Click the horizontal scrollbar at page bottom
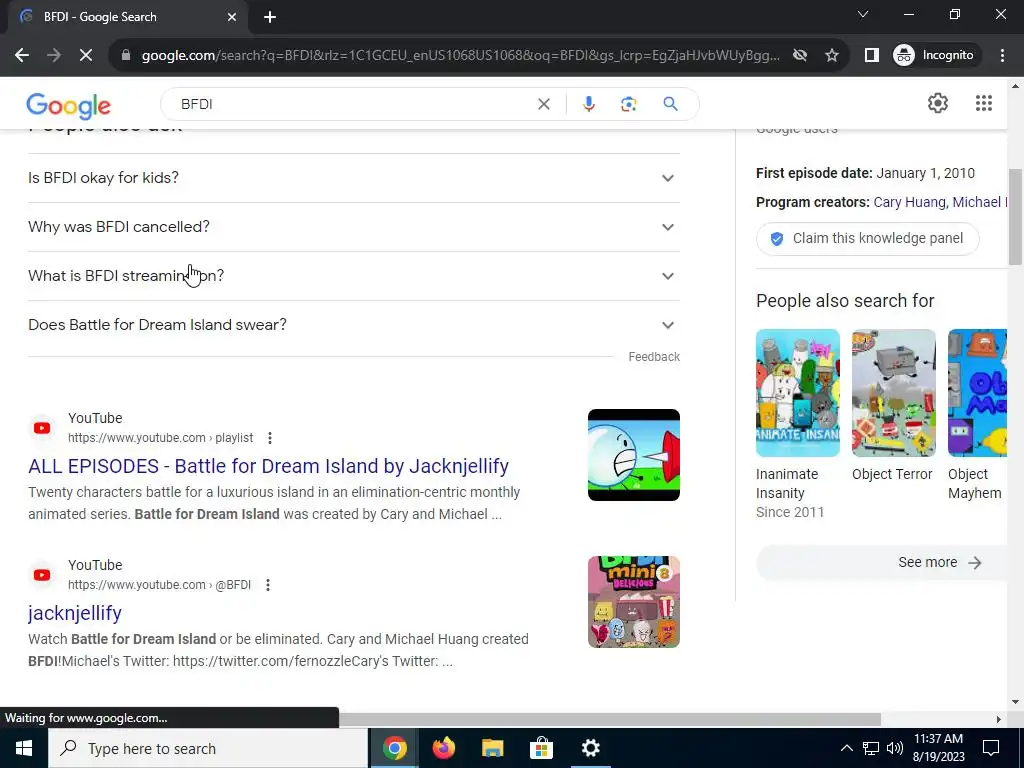This screenshot has width=1024, height=768. pyautogui.click(x=609, y=719)
